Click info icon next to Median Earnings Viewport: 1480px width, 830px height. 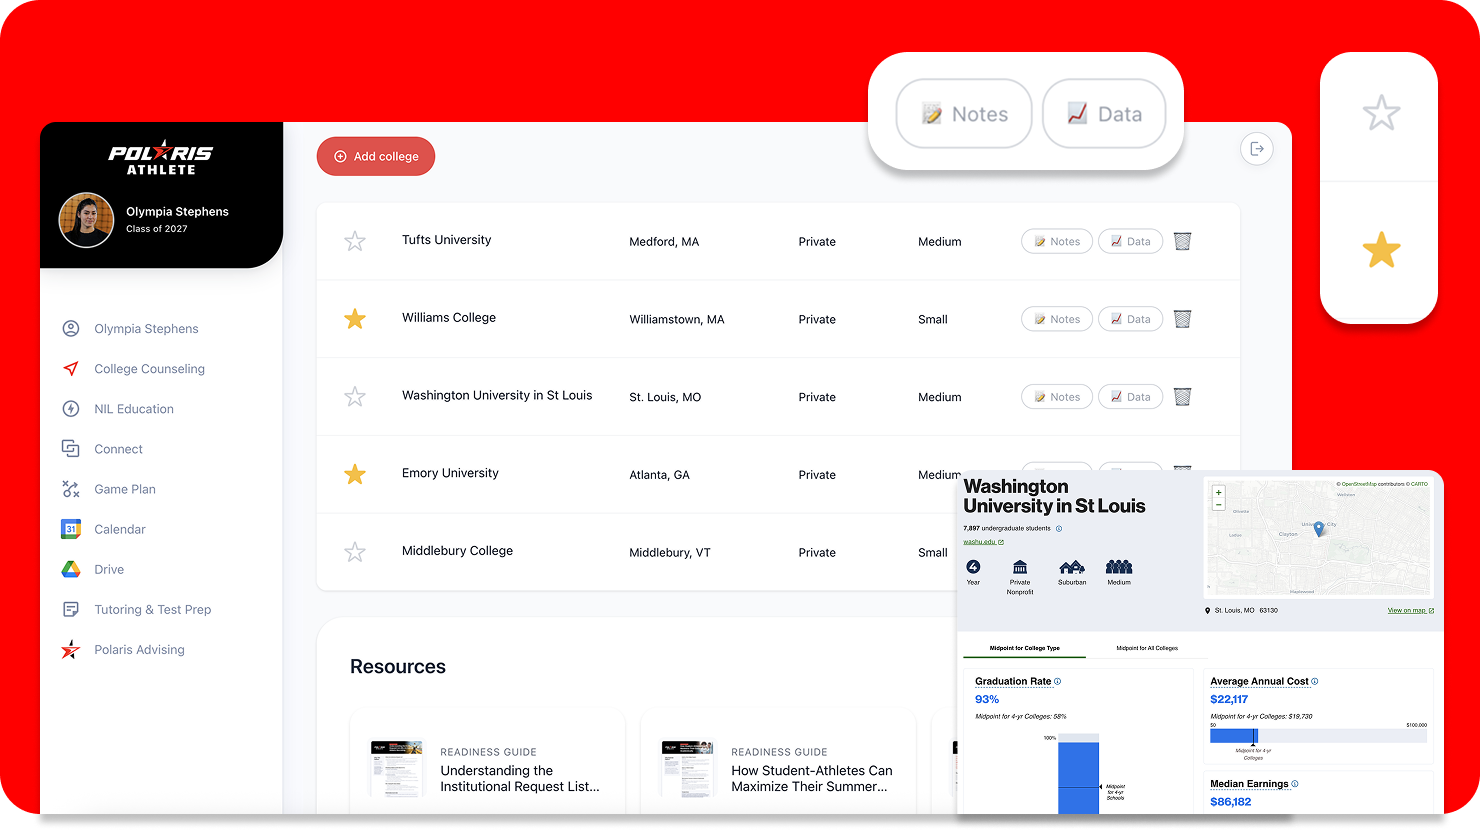(1295, 784)
